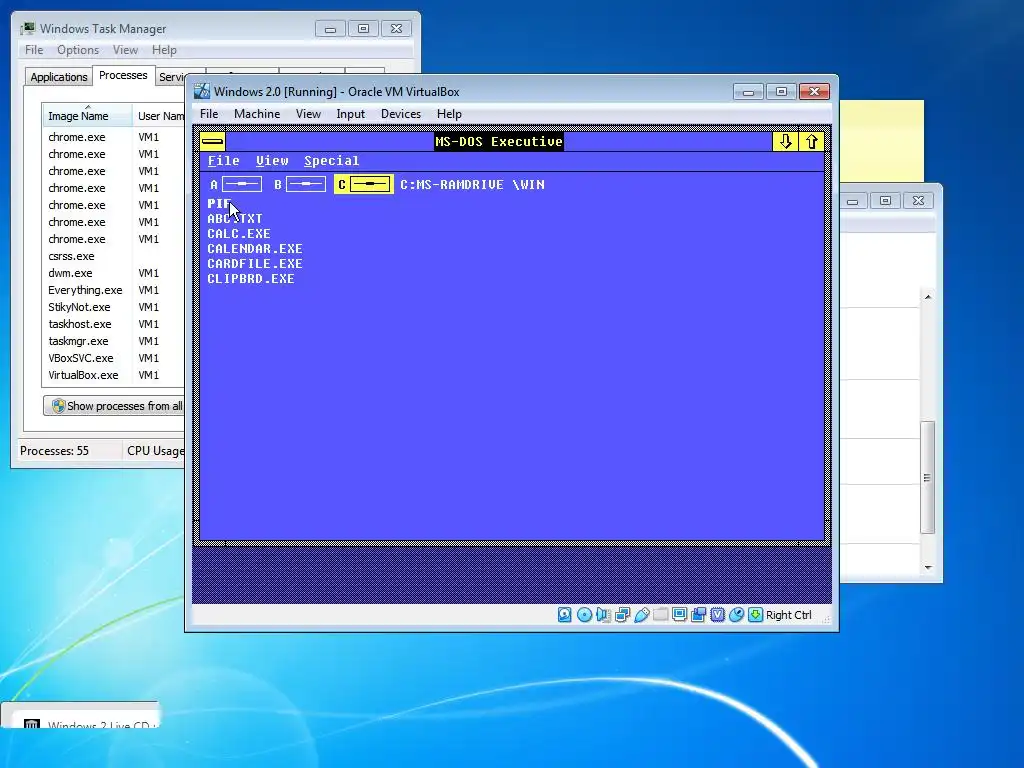Open Task Manager View menu

[x=125, y=50]
